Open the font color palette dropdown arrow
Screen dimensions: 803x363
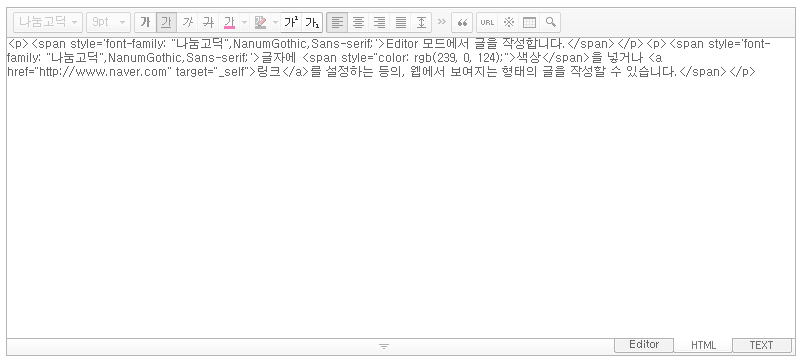point(244,23)
